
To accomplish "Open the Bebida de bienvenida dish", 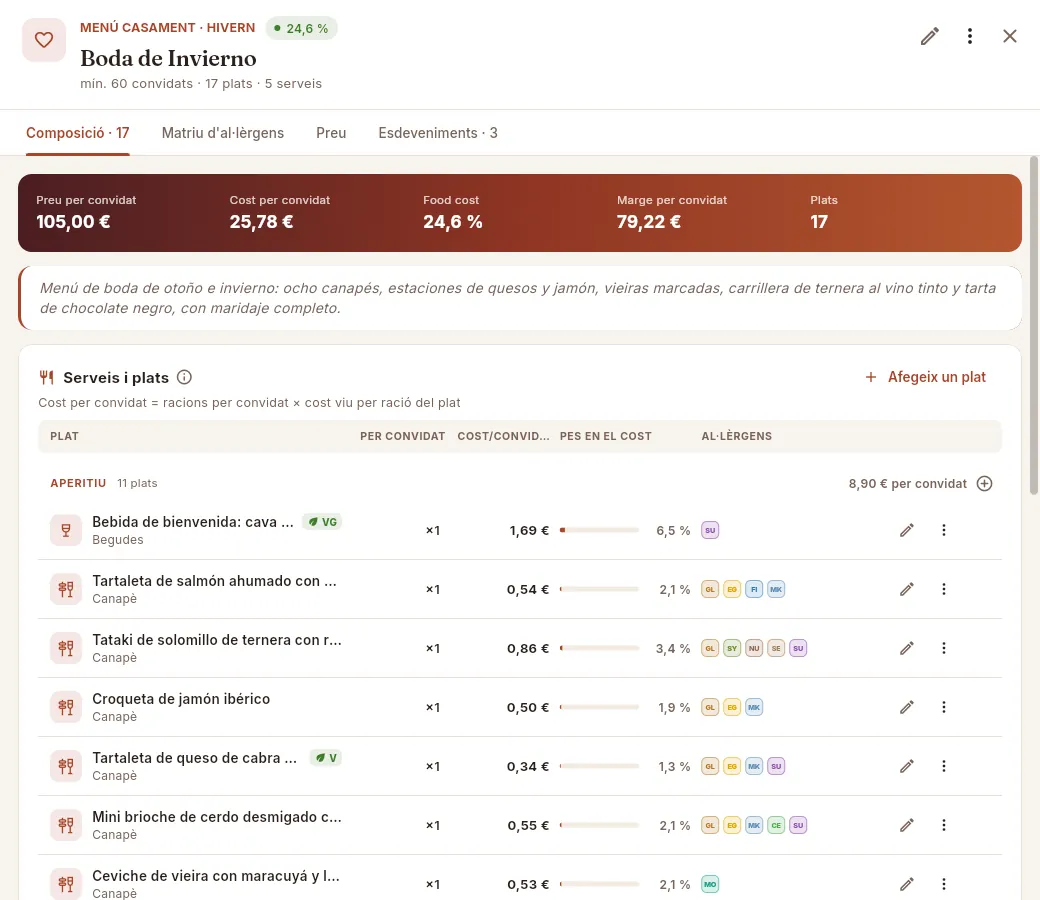I will (x=193, y=522).
